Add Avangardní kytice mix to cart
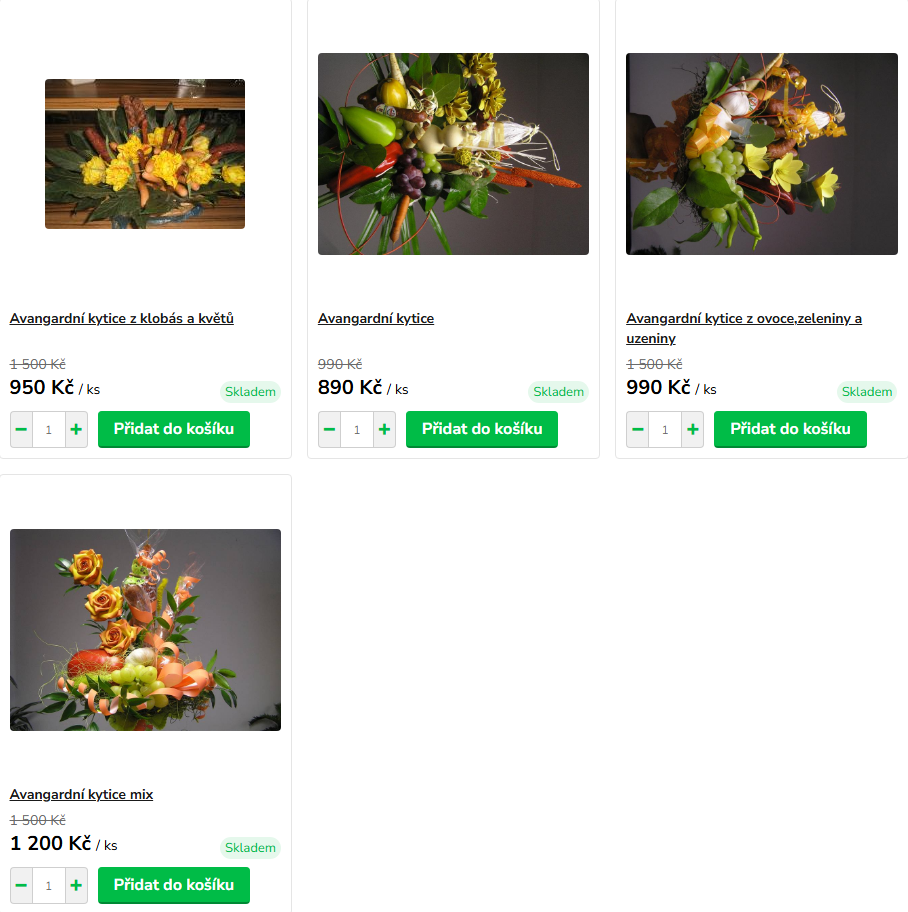Screen dimensions: 908x912 [x=174, y=885]
